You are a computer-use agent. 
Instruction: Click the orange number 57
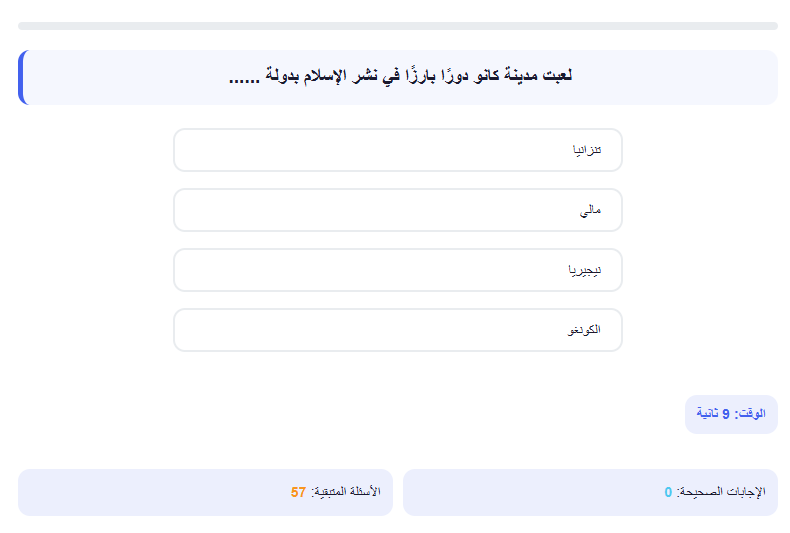(298, 492)
